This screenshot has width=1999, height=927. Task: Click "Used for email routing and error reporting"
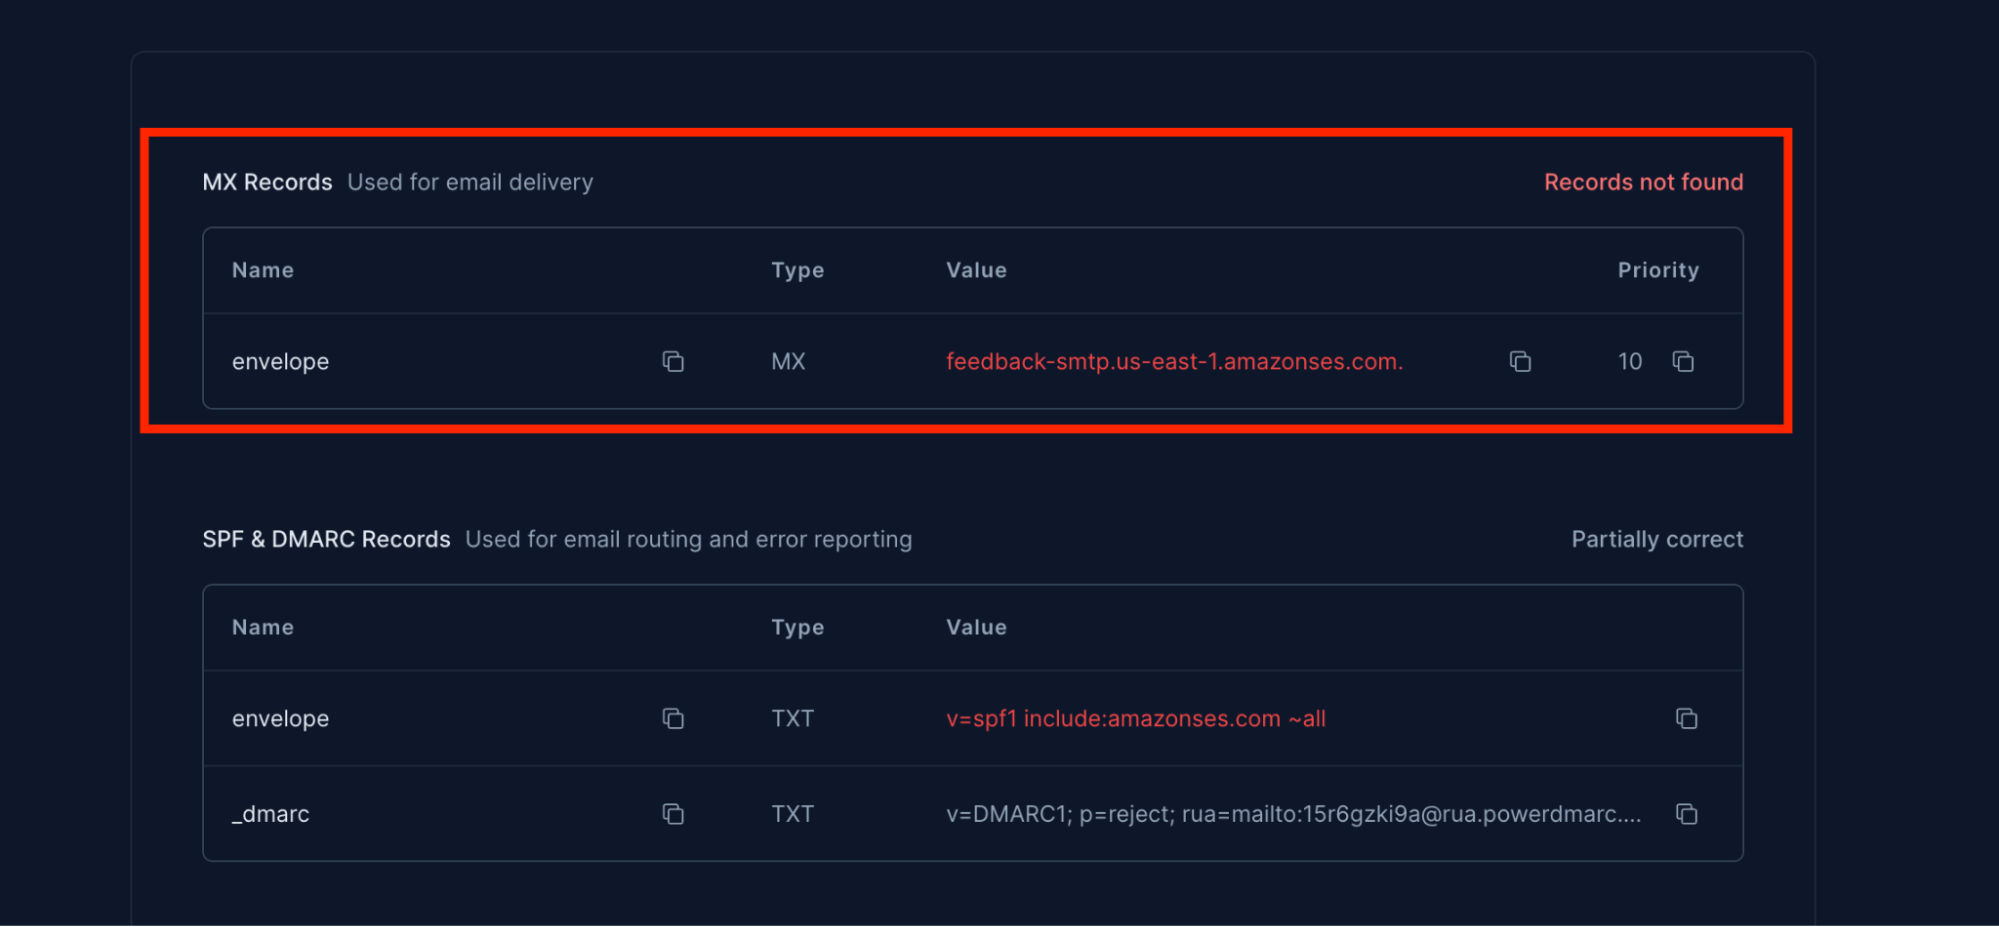coord(688,539)
